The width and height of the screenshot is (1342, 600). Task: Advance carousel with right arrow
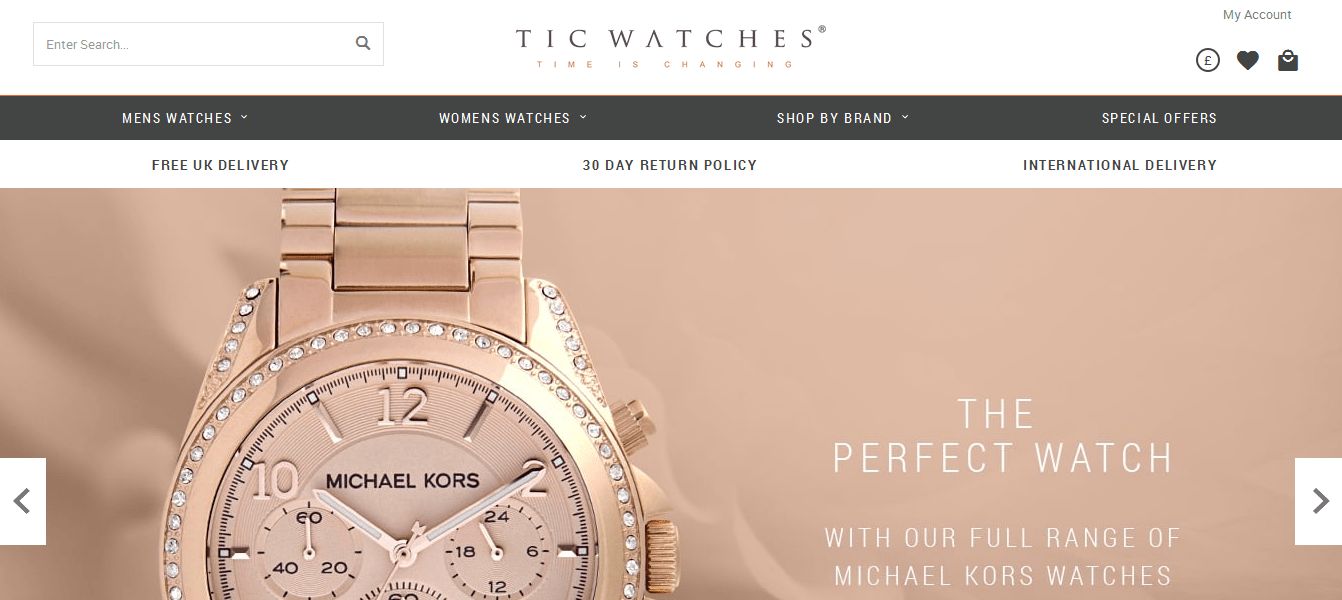[1318, 501]
